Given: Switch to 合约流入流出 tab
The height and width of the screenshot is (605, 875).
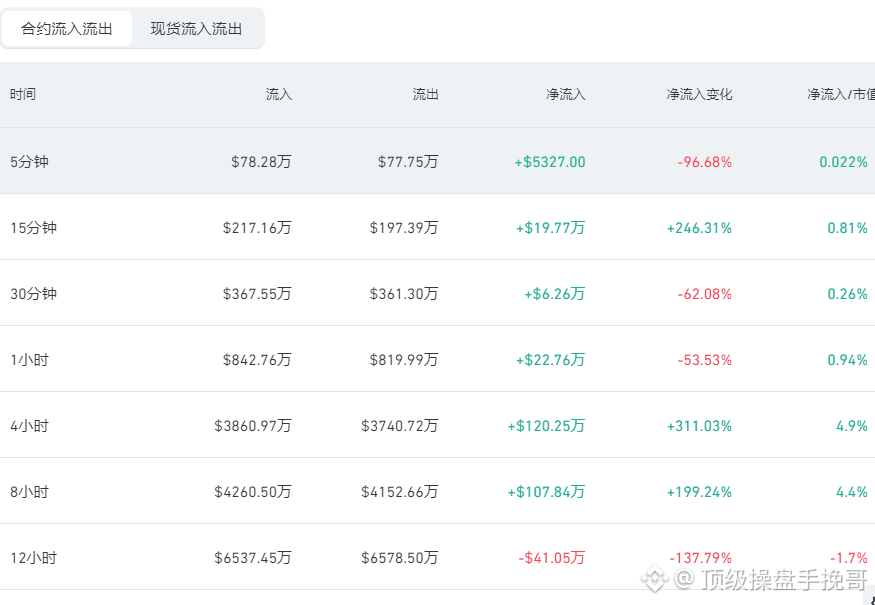Looking at the screenshot, I should click(x=66, y=28).
